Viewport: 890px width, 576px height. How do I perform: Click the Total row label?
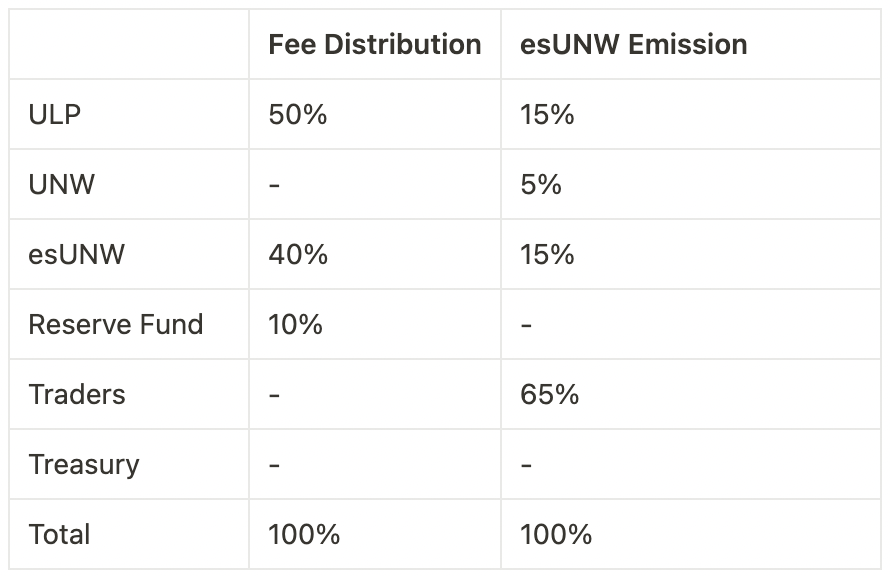pyautogui.click(x=59, y=535)
